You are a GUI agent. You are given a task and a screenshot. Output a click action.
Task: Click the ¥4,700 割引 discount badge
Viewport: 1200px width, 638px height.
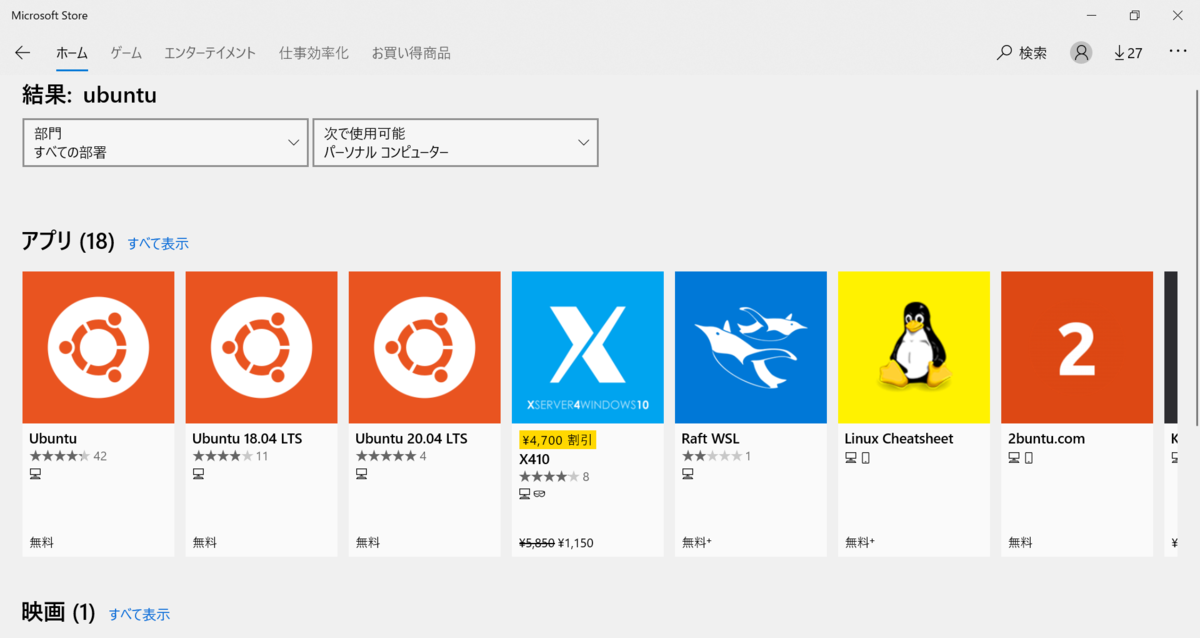pyautogui.click(x=557, y=439)
